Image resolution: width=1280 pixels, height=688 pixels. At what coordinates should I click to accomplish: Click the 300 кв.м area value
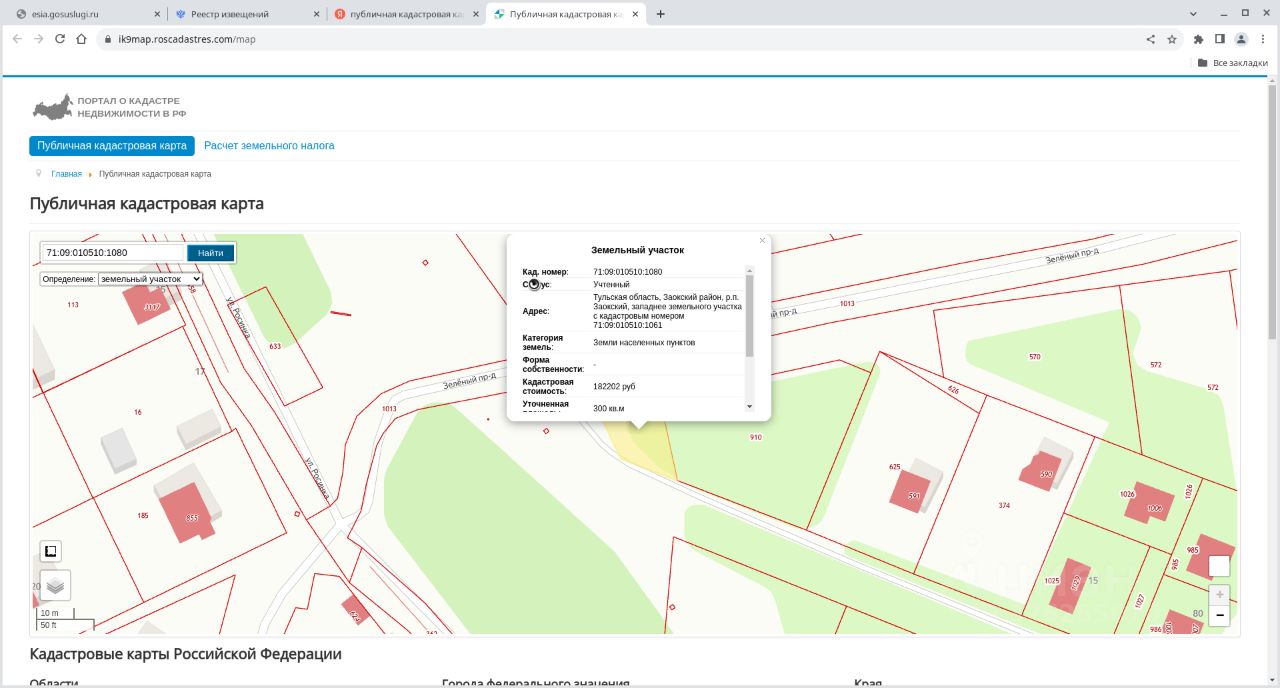609,409
